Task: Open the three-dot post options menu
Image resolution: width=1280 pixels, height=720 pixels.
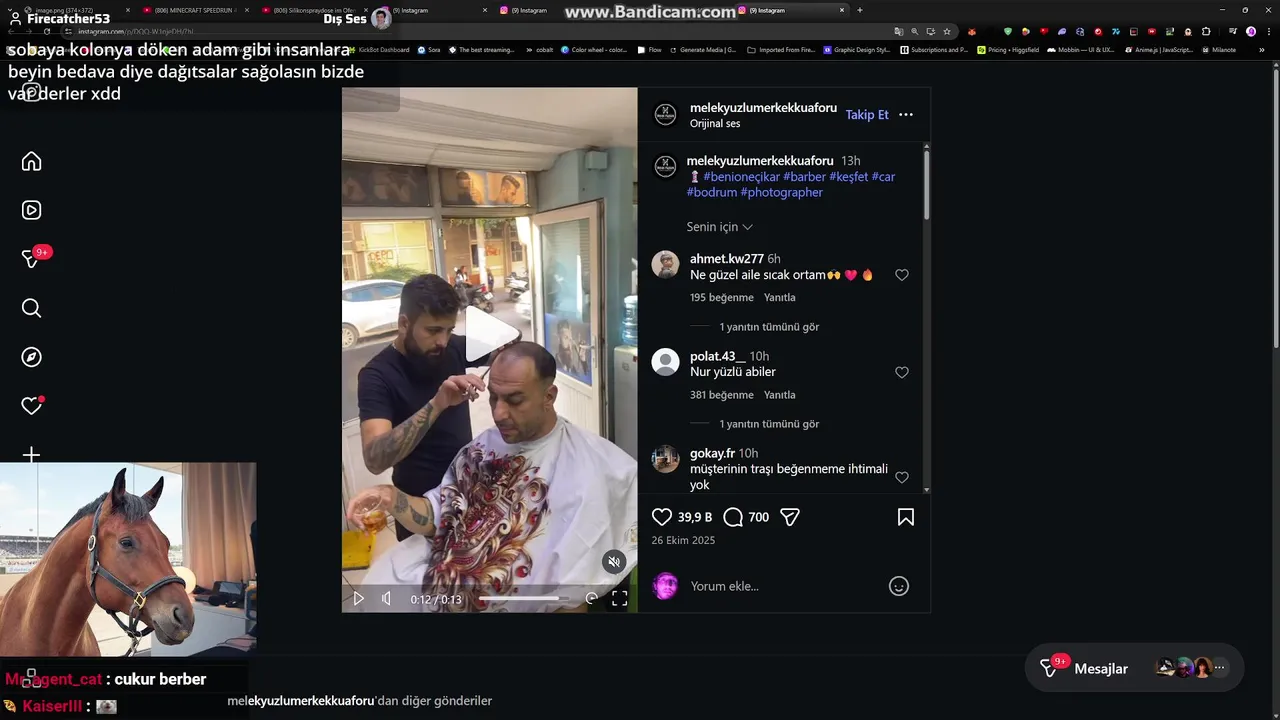Action: [906, 115]
